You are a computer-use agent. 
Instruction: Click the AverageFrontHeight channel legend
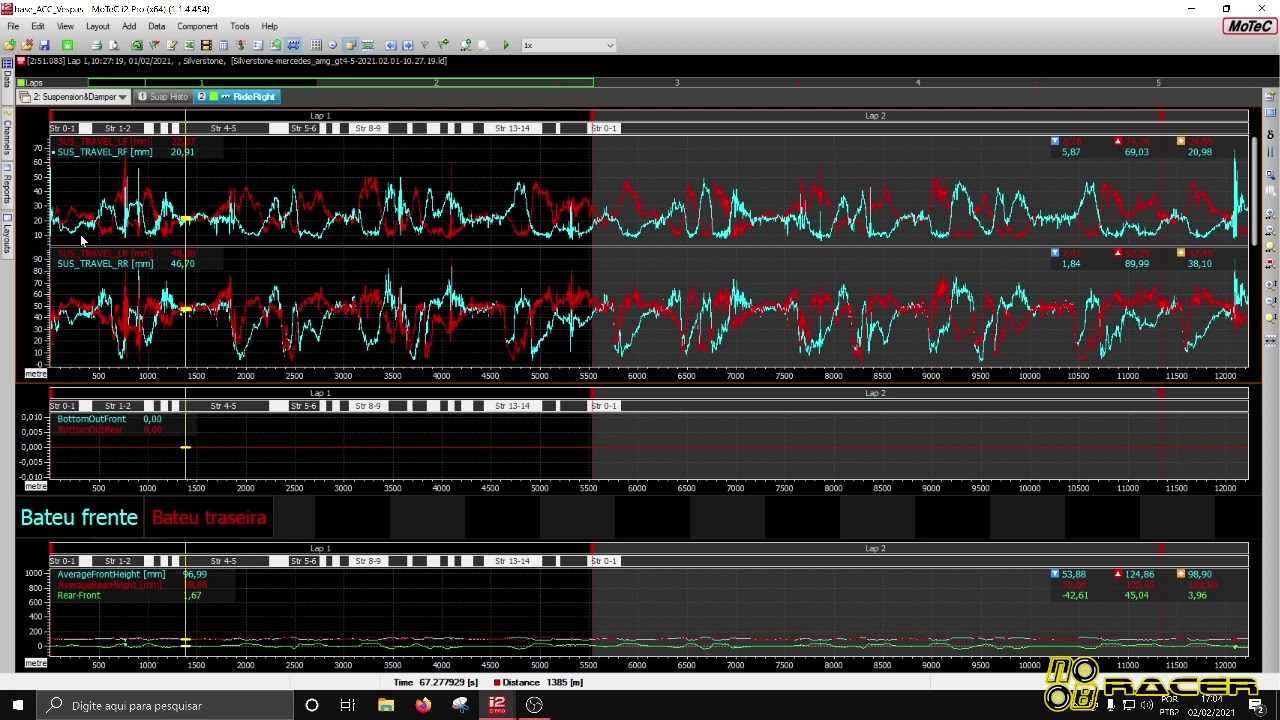tap(111, 575)
